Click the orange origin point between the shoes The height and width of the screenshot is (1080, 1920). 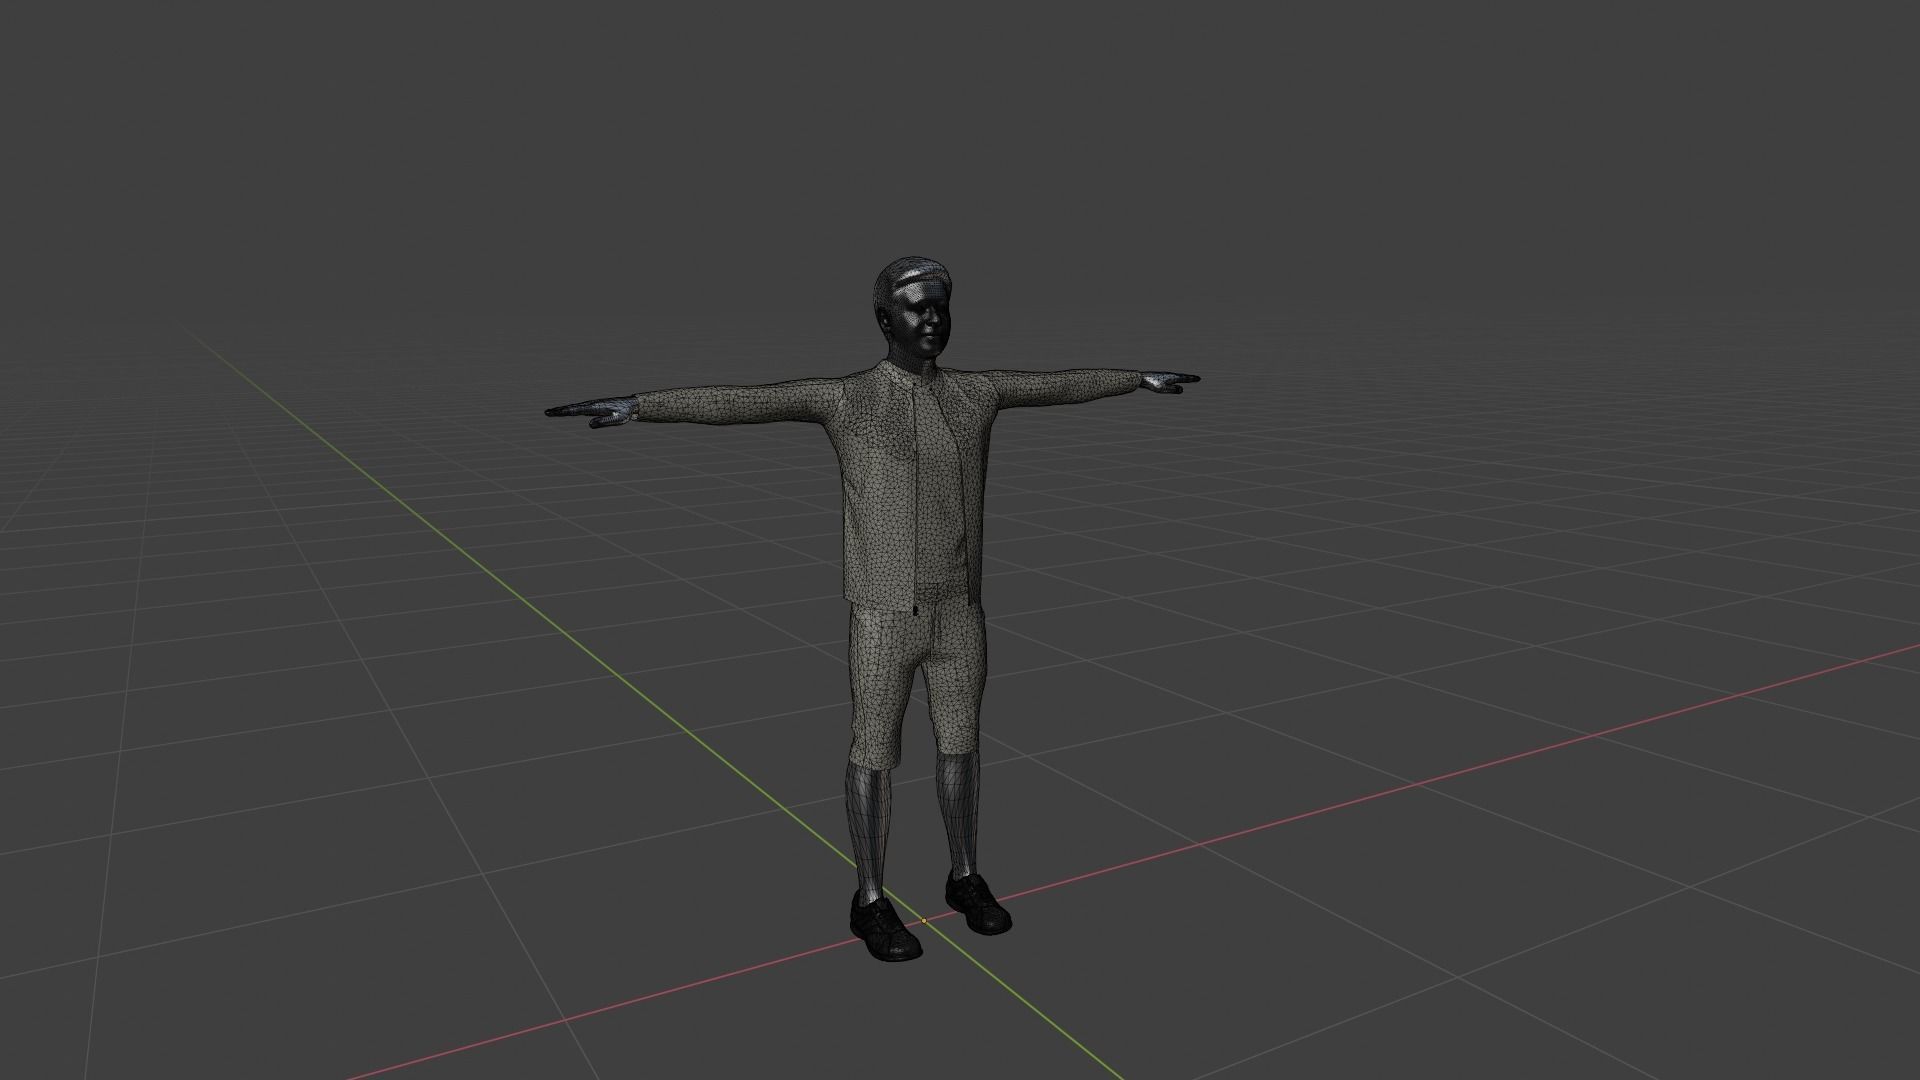[x=924, y=920]
